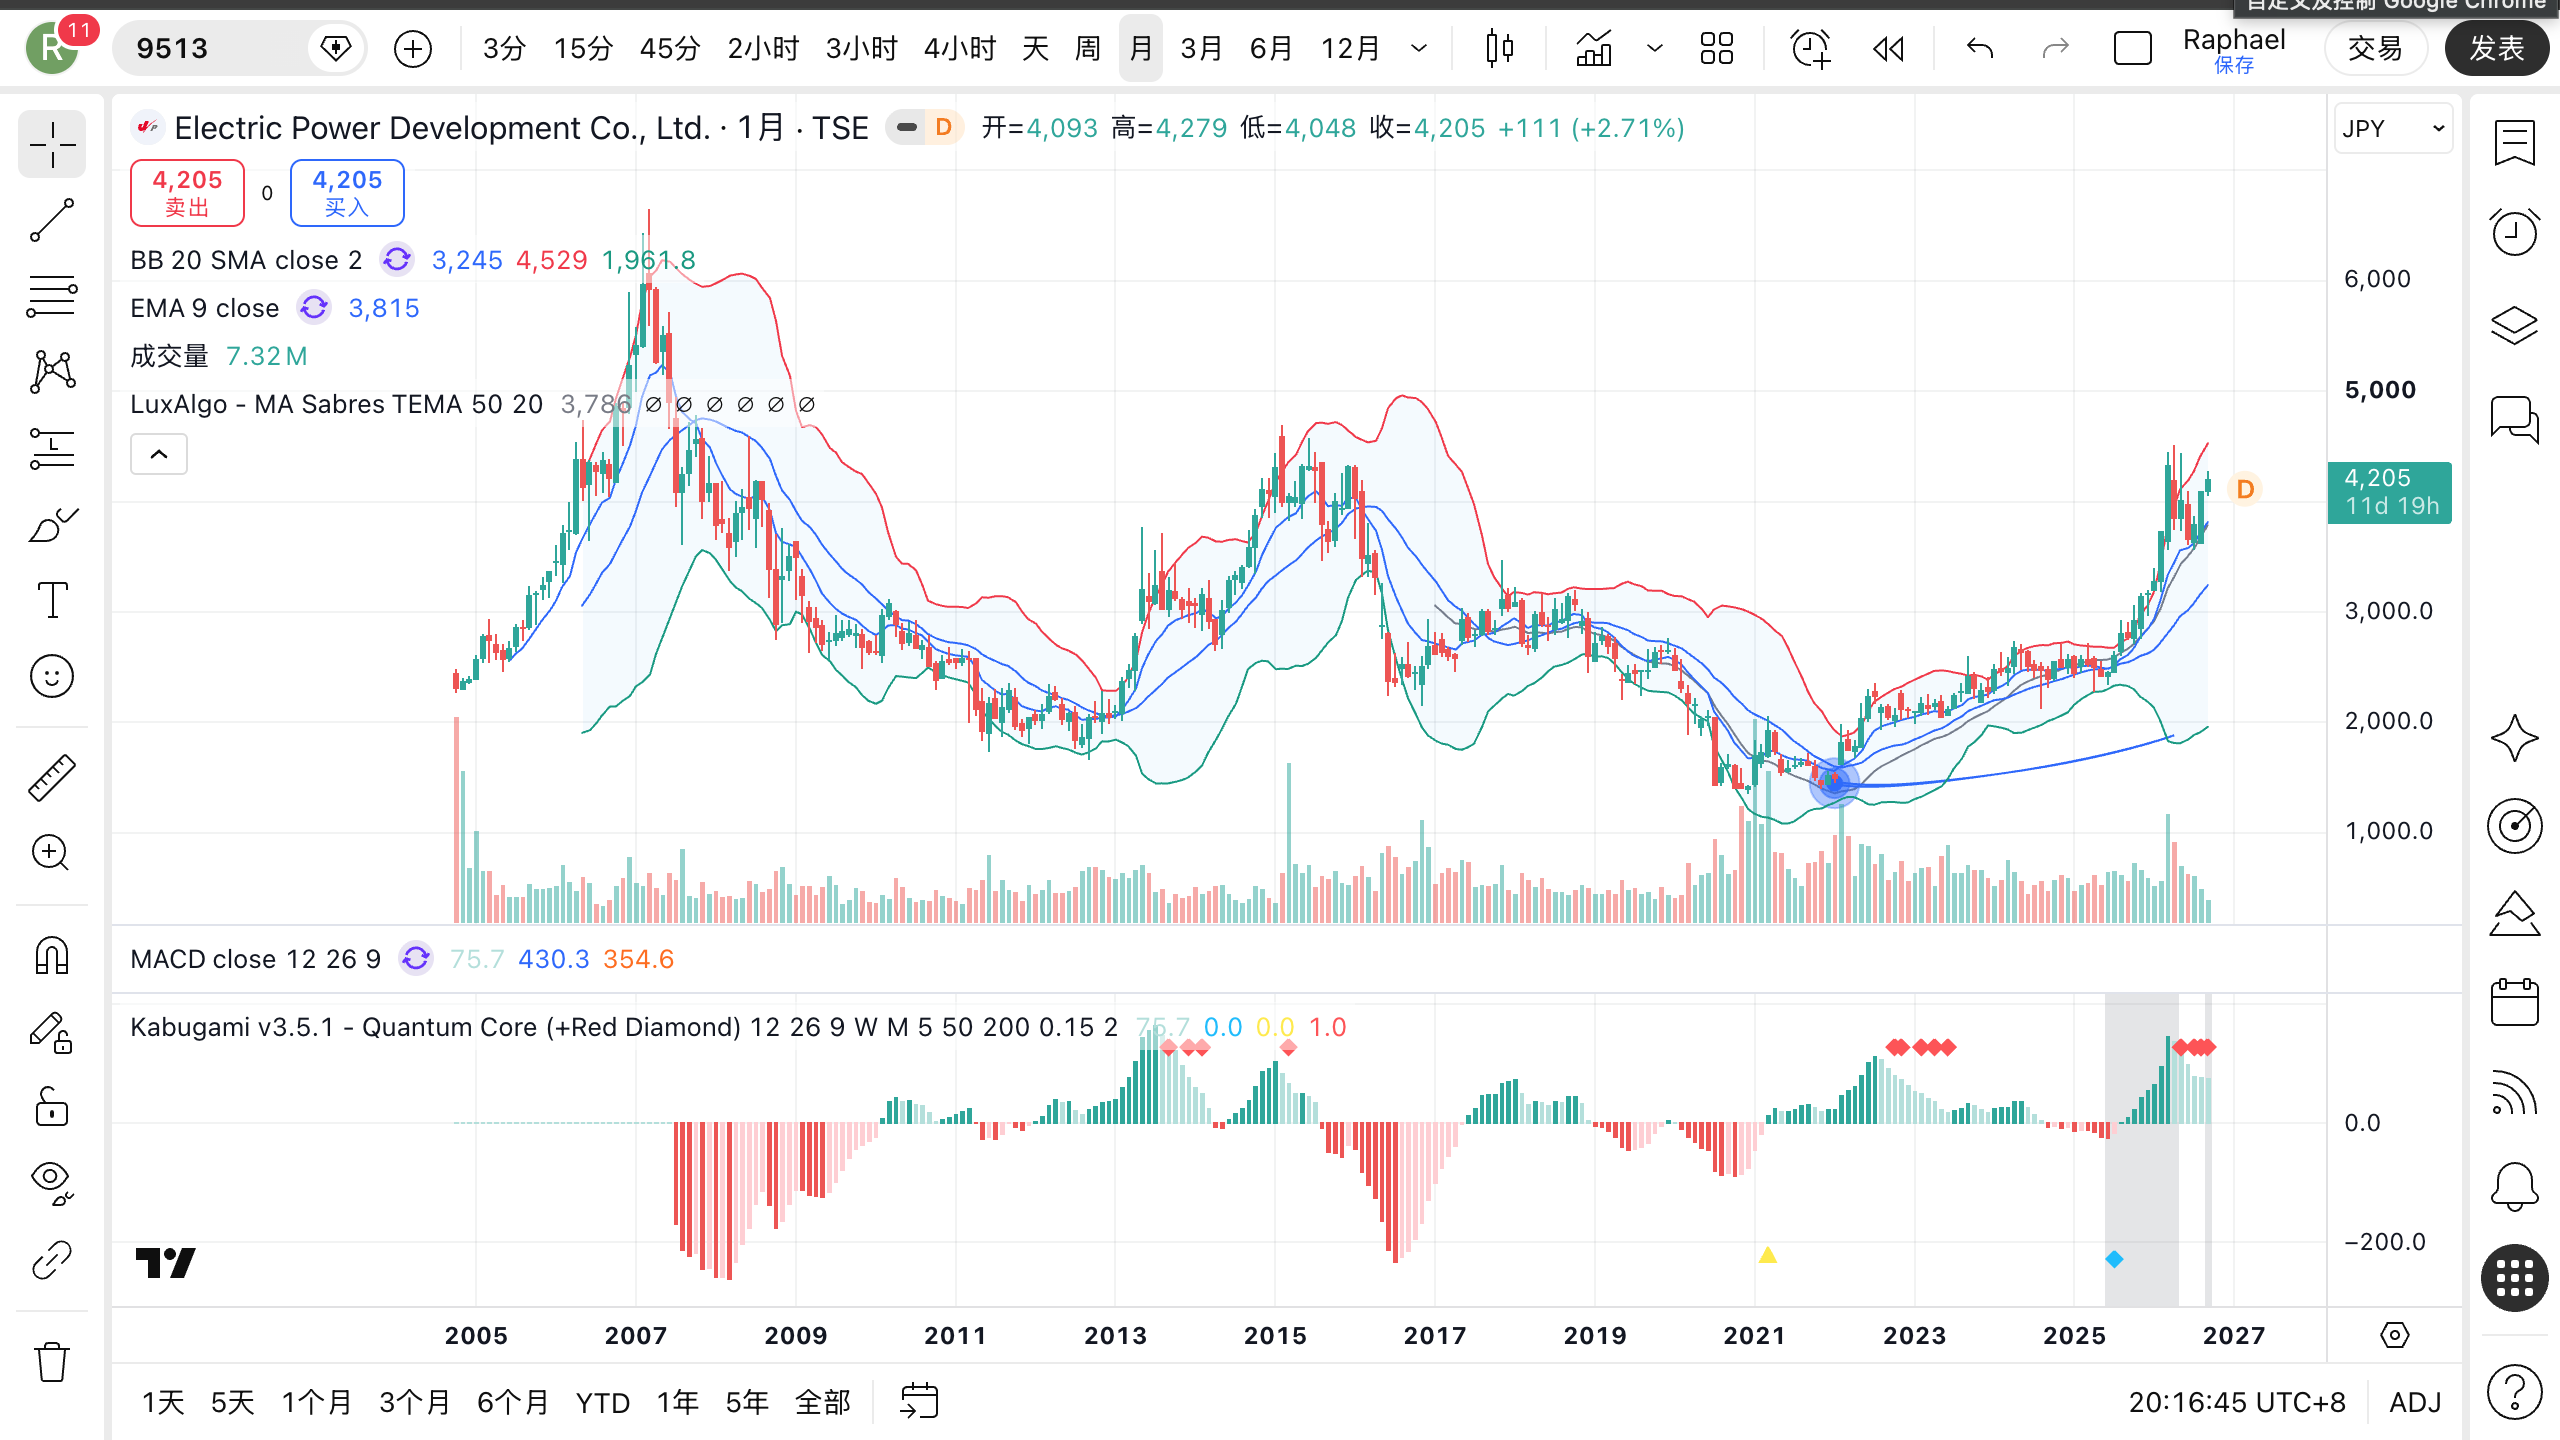This screenshot has height=1440, width=2560.
Task: Select the crosshair cursor tool
Action: point(52,146)
